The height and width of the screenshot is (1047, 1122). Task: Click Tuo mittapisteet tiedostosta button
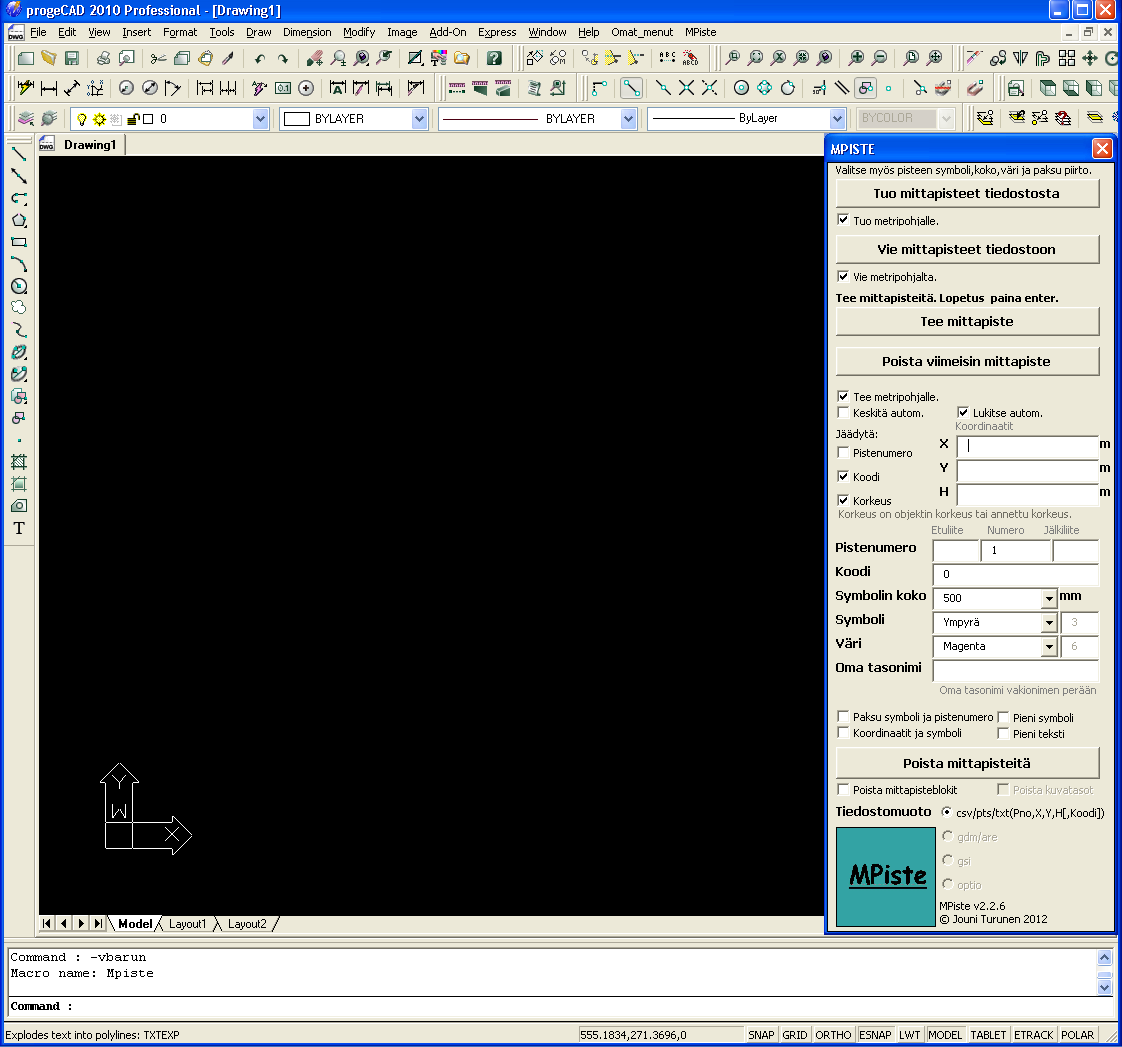click(967, 193)
